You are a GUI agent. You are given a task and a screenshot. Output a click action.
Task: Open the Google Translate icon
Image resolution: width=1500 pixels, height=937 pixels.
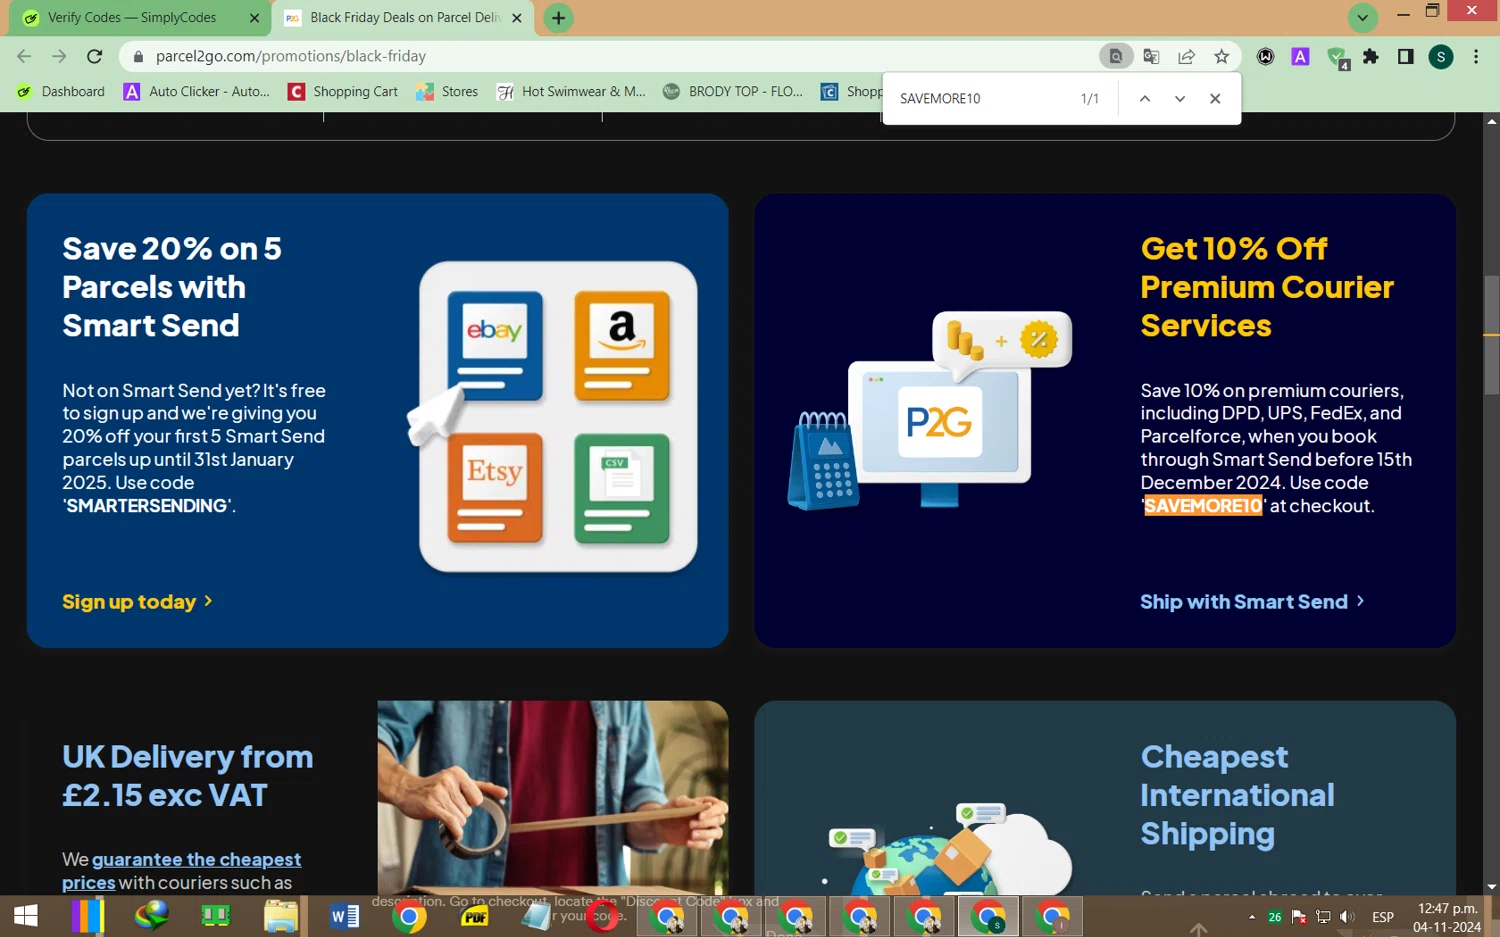tap(1151, 57)
